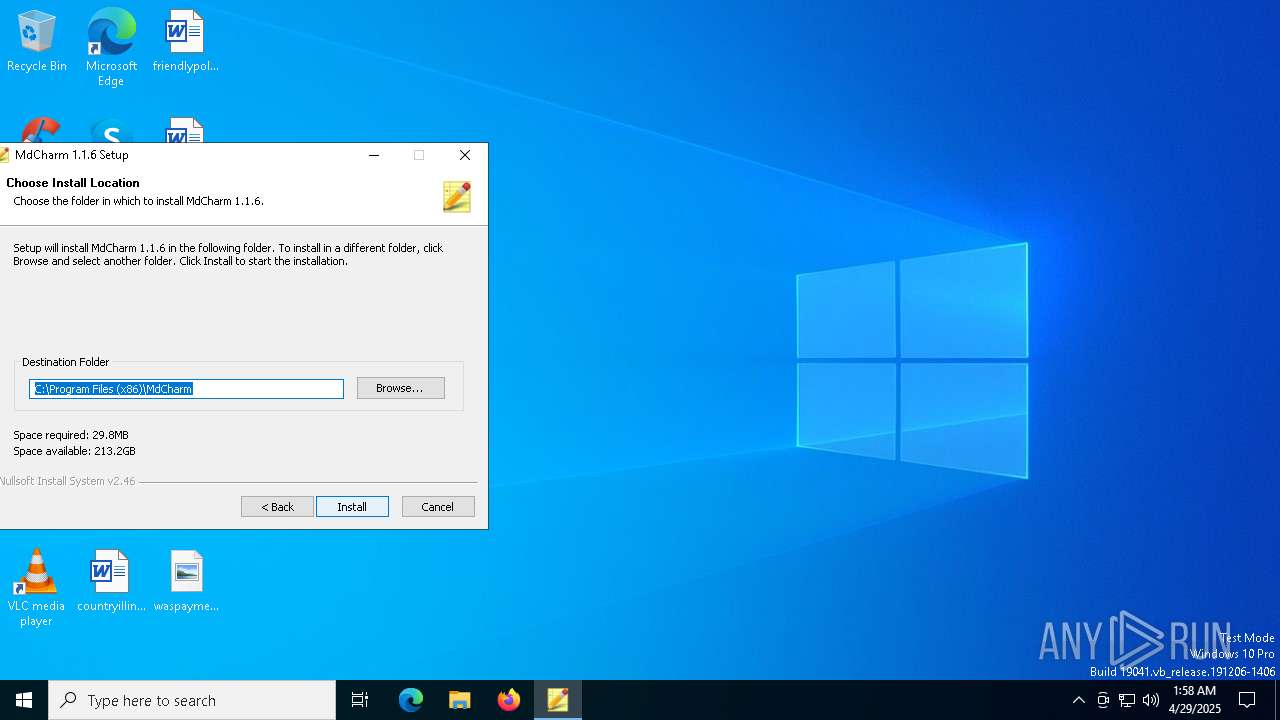Click the MdCharm notepad icon in the installer header
Viewport: 1280px width, 720px height.
pos(457,196)
